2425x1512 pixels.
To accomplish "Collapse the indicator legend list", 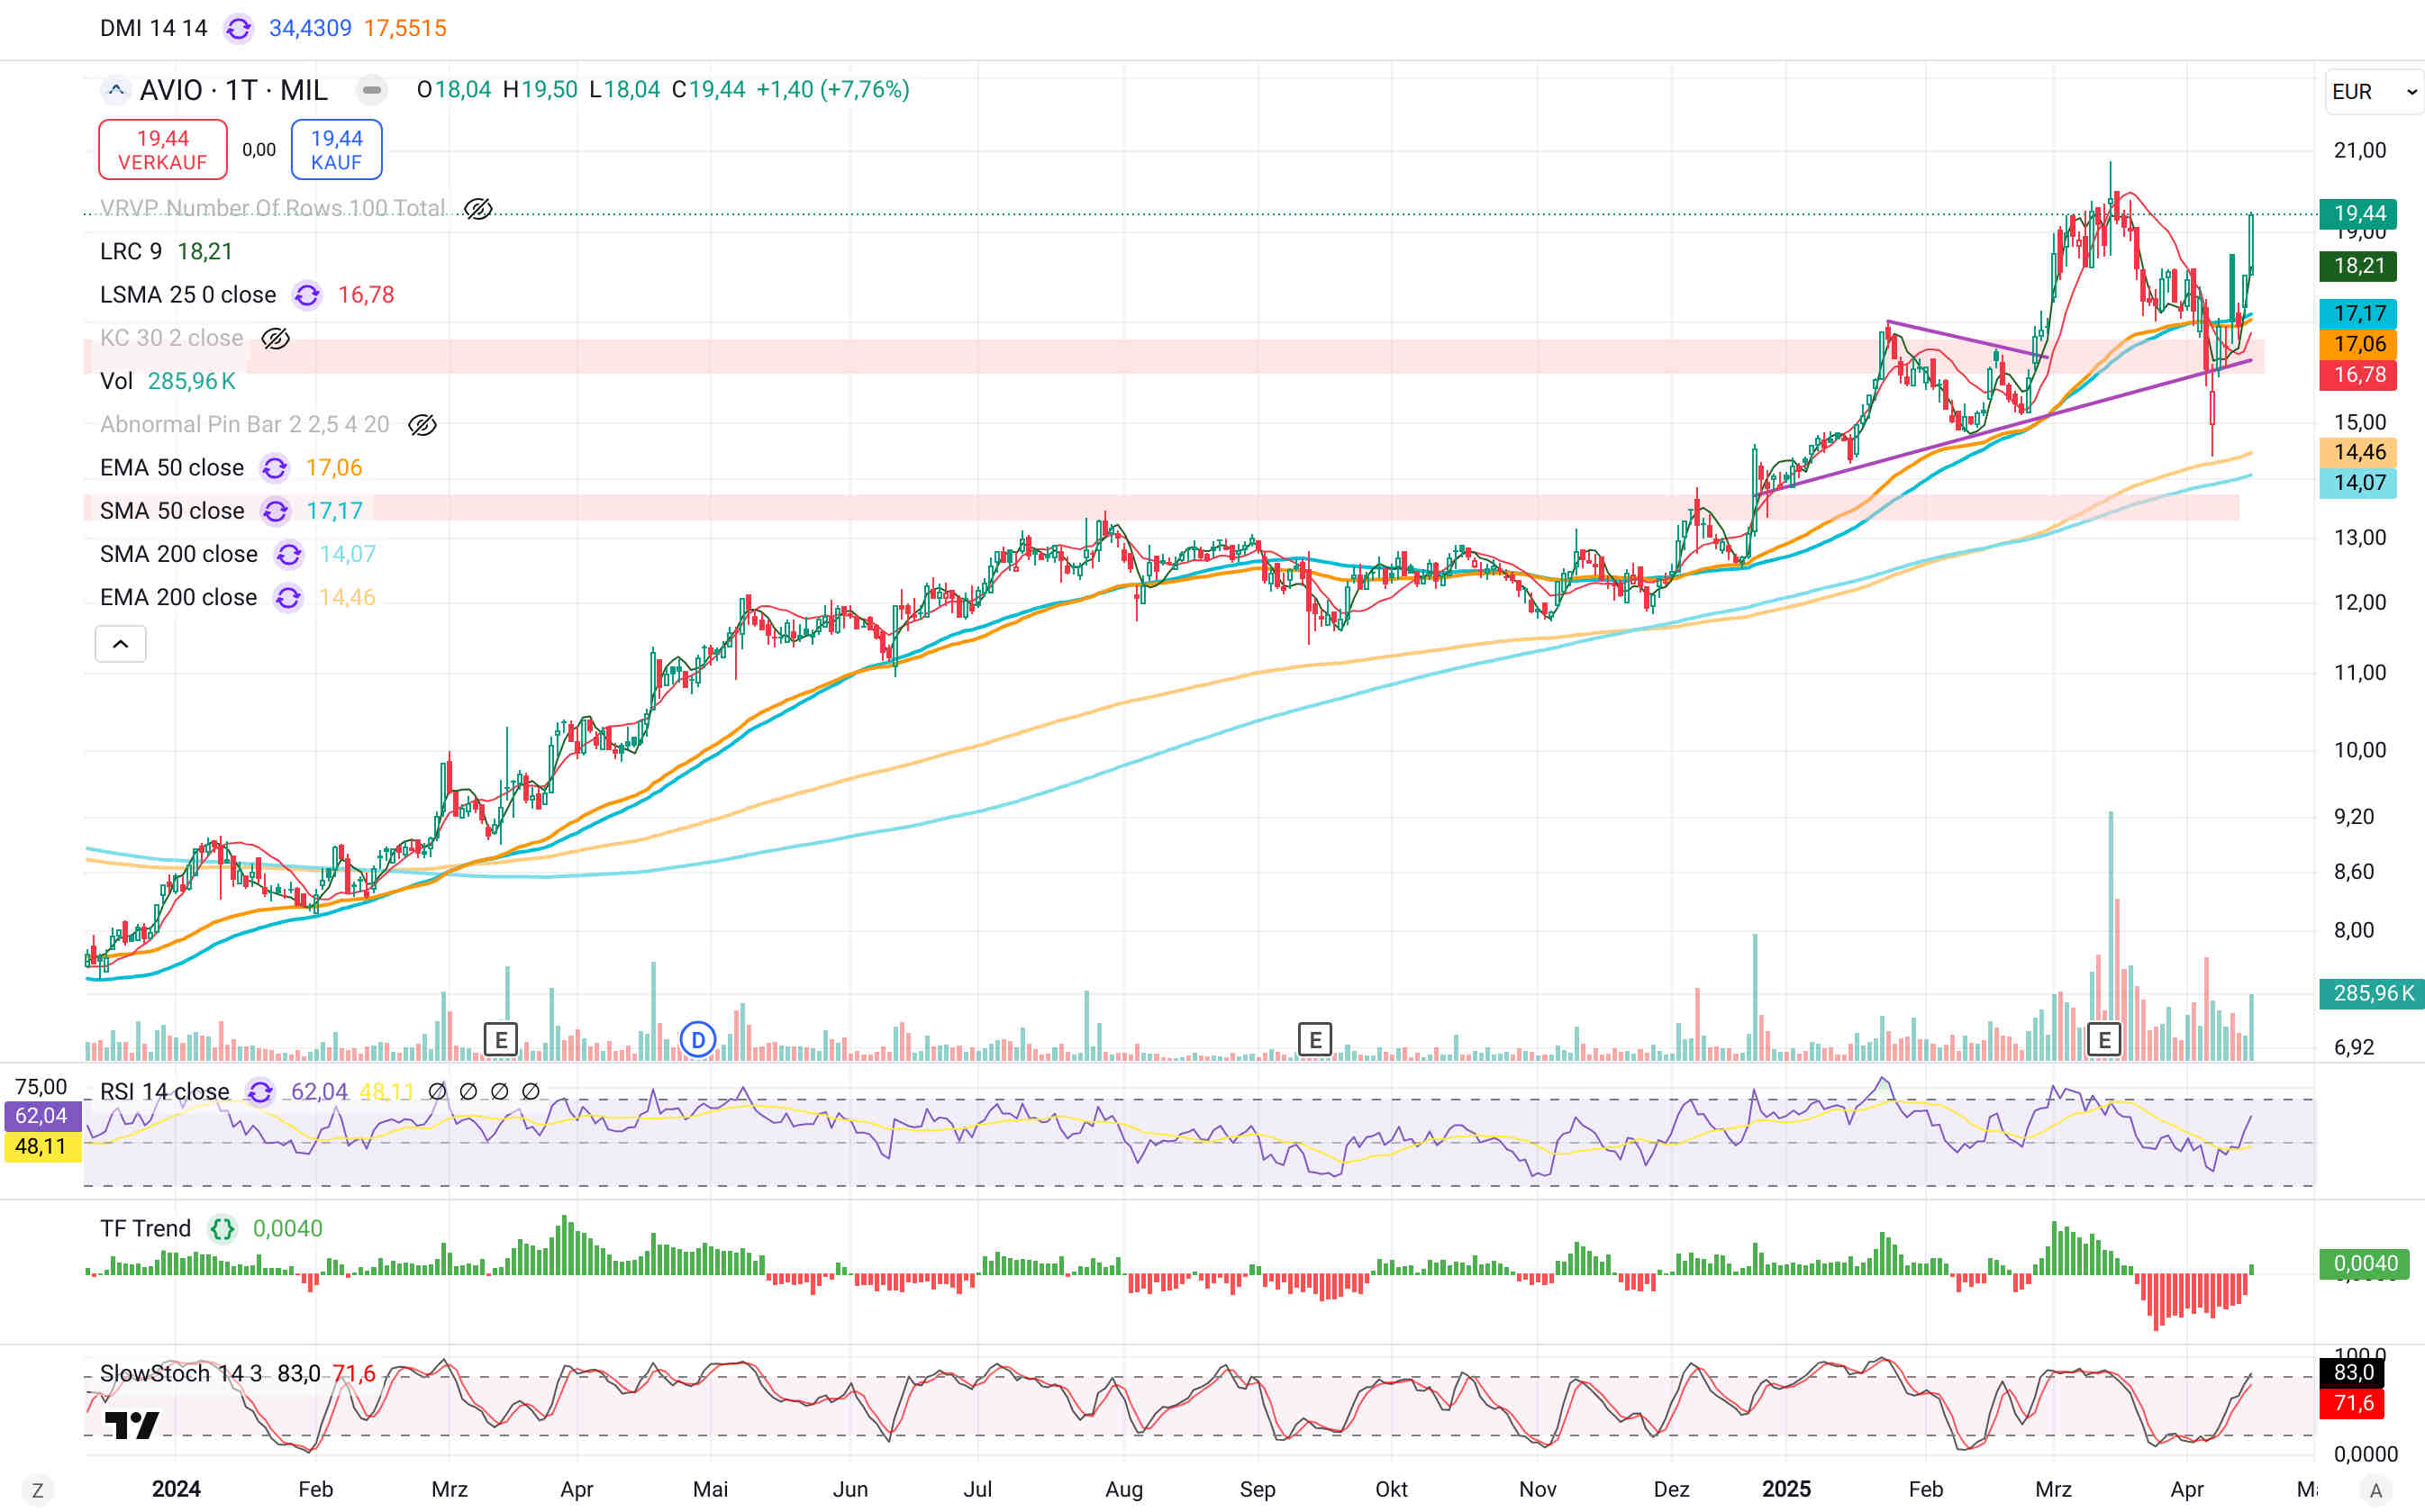I will [120, 644].
